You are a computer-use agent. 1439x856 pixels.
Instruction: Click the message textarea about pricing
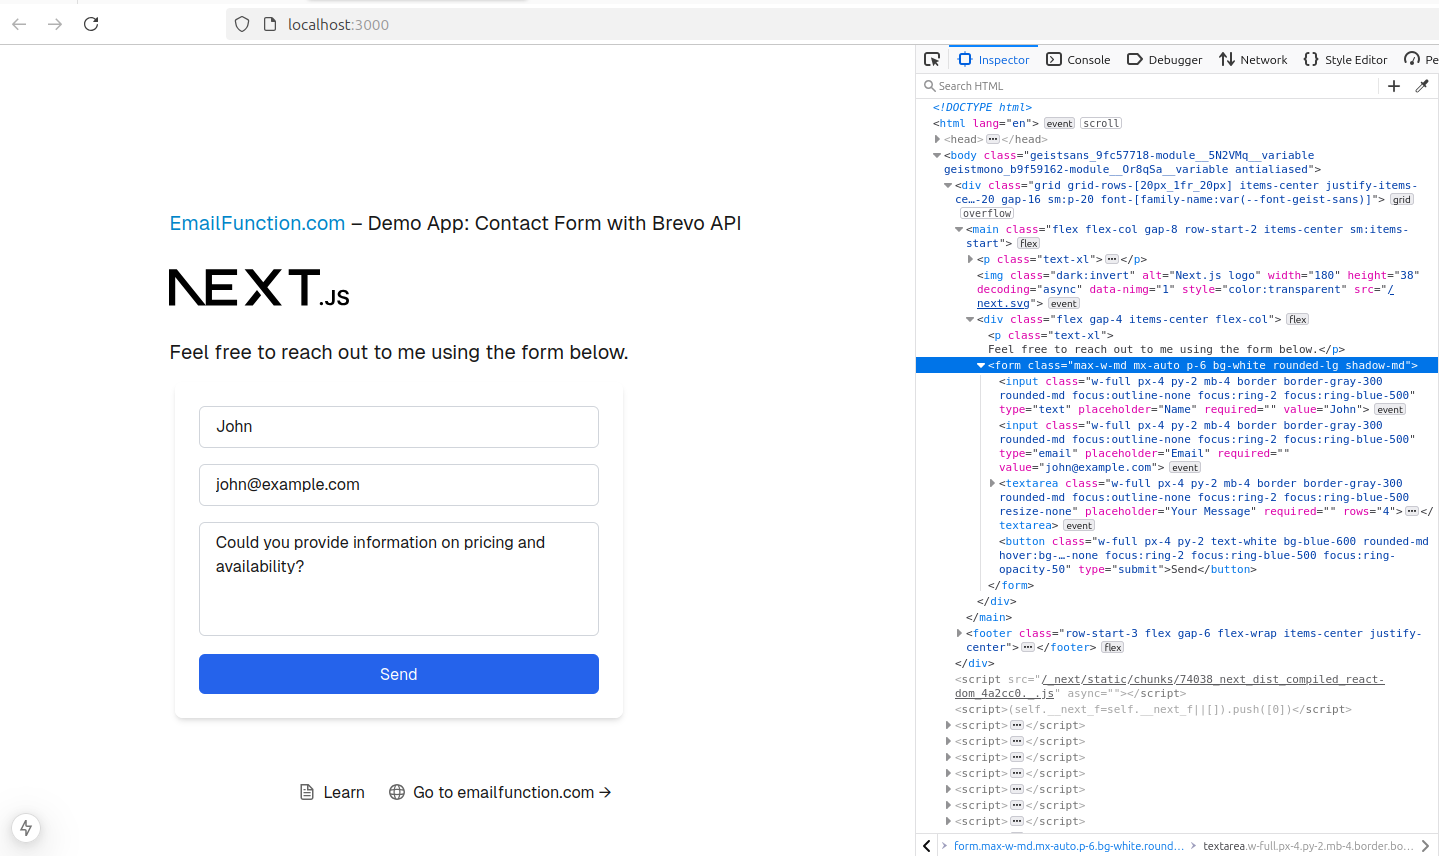pos(399,579)
